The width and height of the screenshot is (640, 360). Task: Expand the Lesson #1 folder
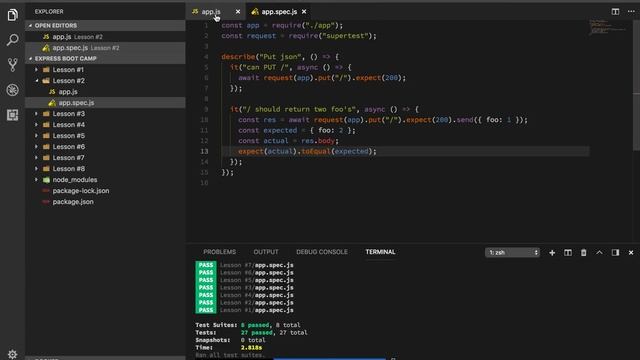(105, 69)
